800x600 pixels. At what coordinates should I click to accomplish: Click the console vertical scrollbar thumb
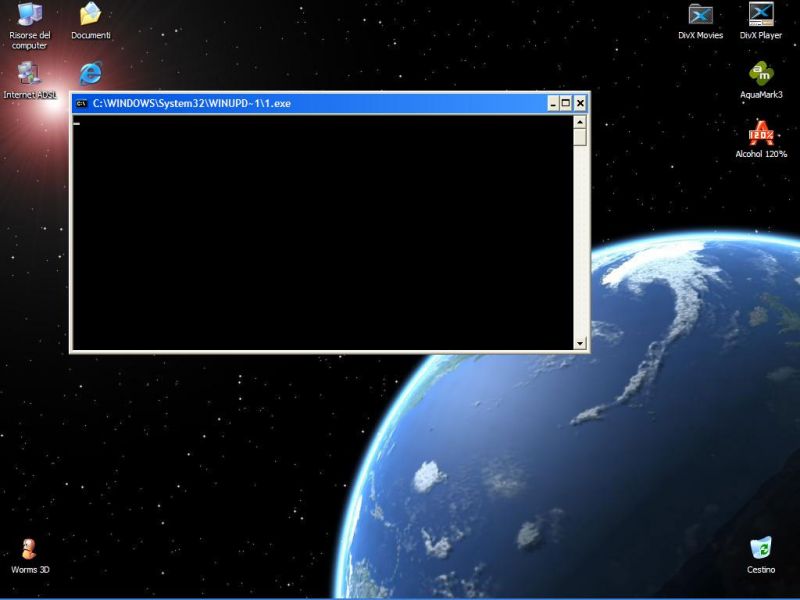[x=580, y=137]
